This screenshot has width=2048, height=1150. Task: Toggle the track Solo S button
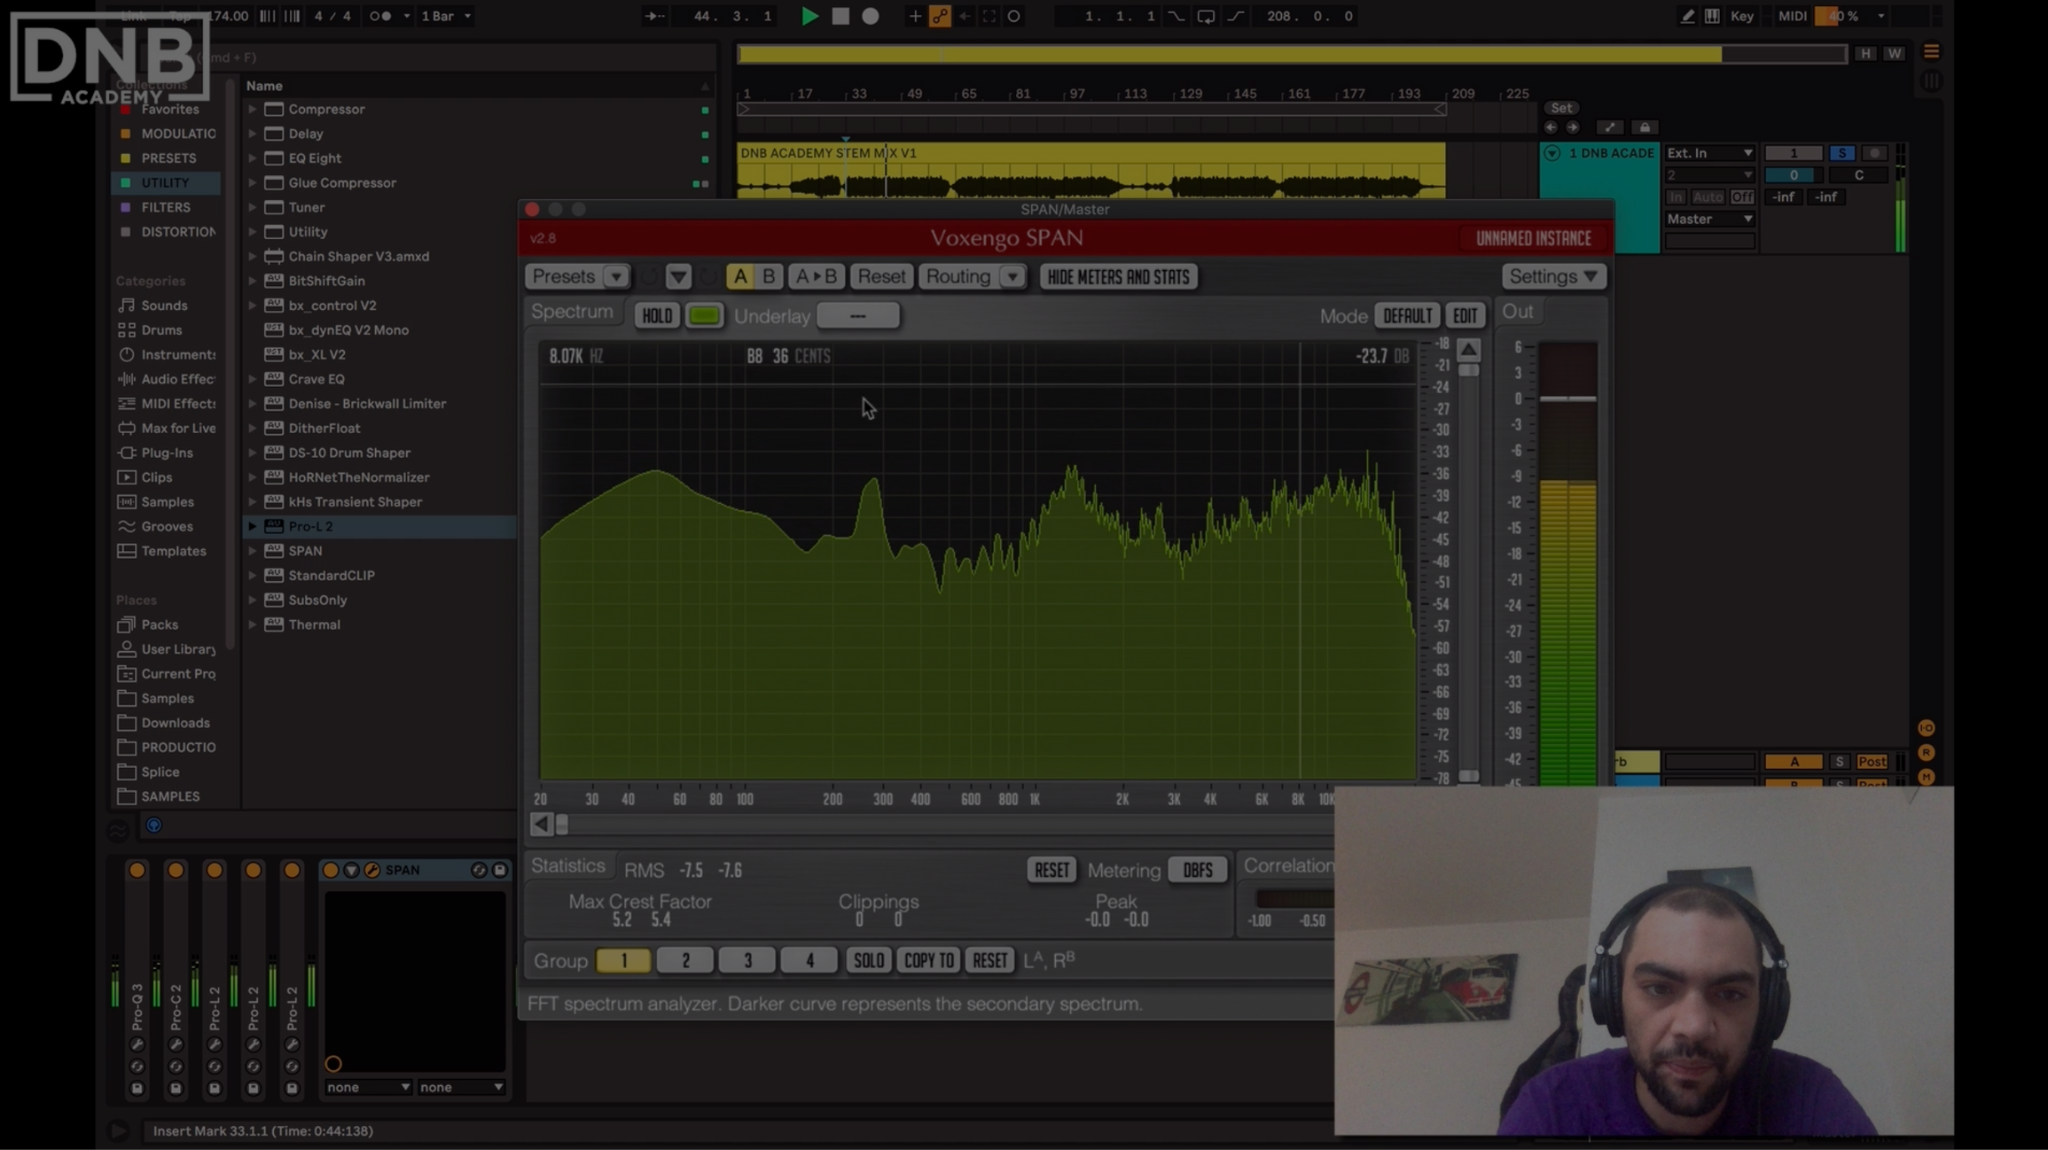[1841, 153]
